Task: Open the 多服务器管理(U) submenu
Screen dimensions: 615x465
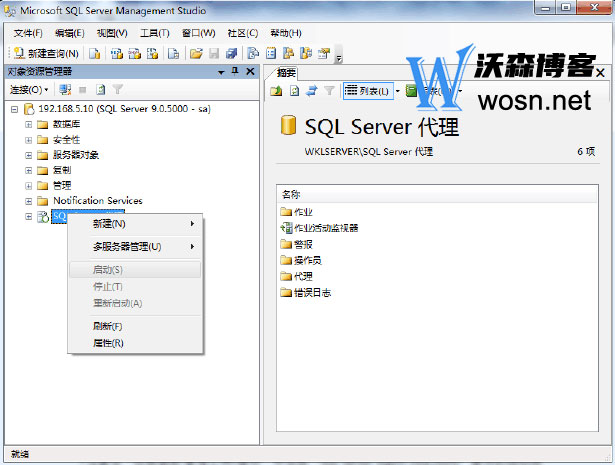Action: 135,247
